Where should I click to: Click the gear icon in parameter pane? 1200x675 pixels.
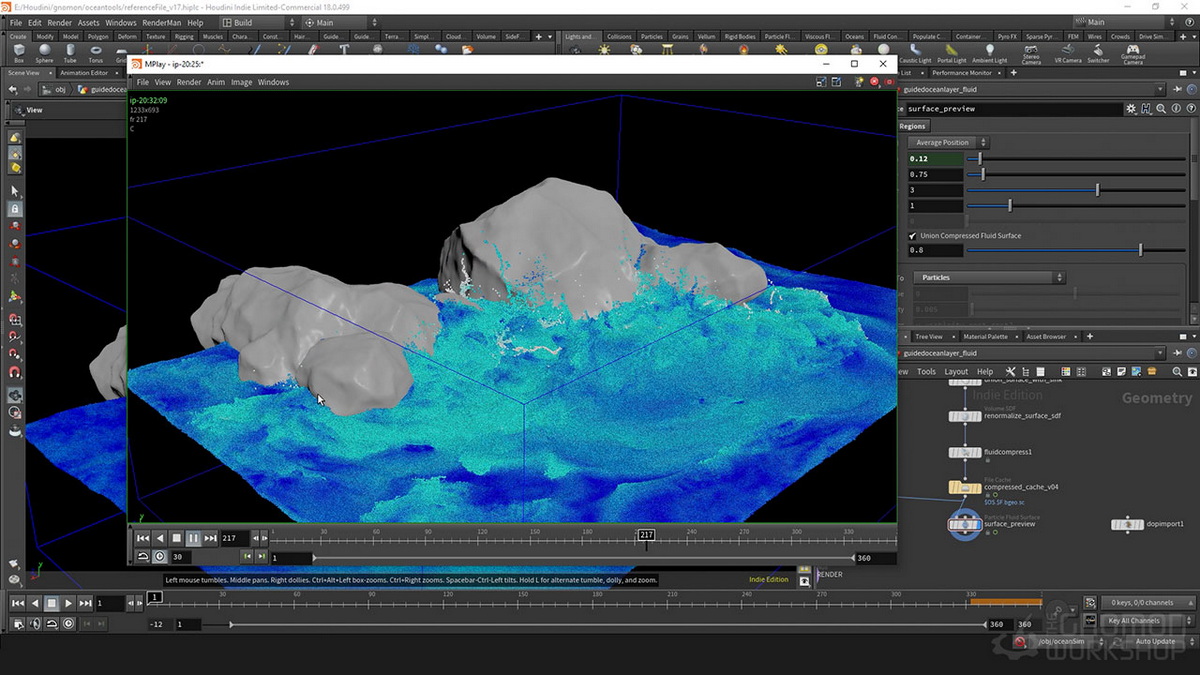[1131, 108]
